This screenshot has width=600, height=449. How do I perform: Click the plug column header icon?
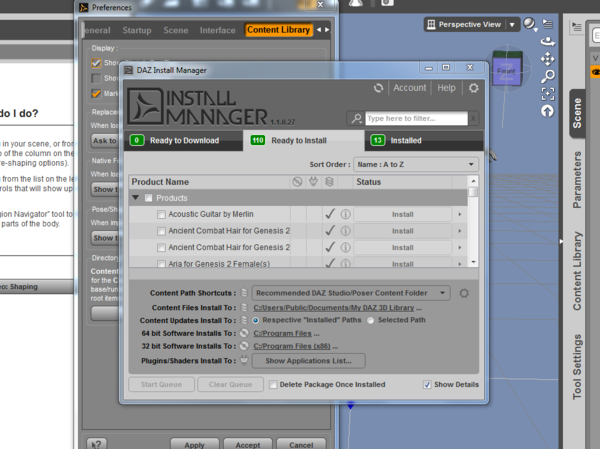pos(313,181)
